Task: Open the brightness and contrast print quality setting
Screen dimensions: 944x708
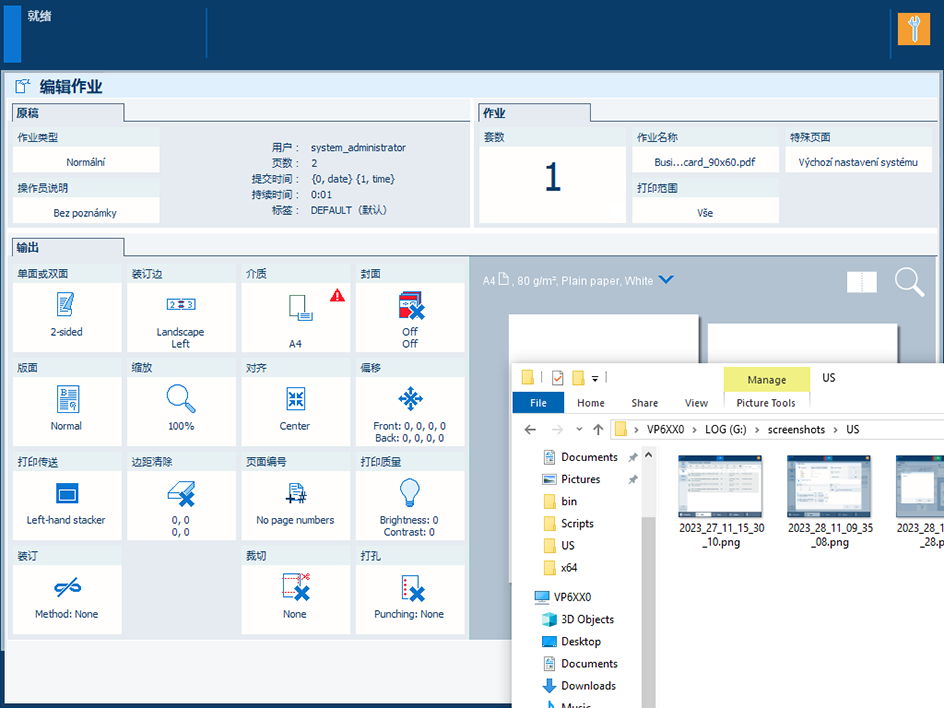Action: (409, 504)
